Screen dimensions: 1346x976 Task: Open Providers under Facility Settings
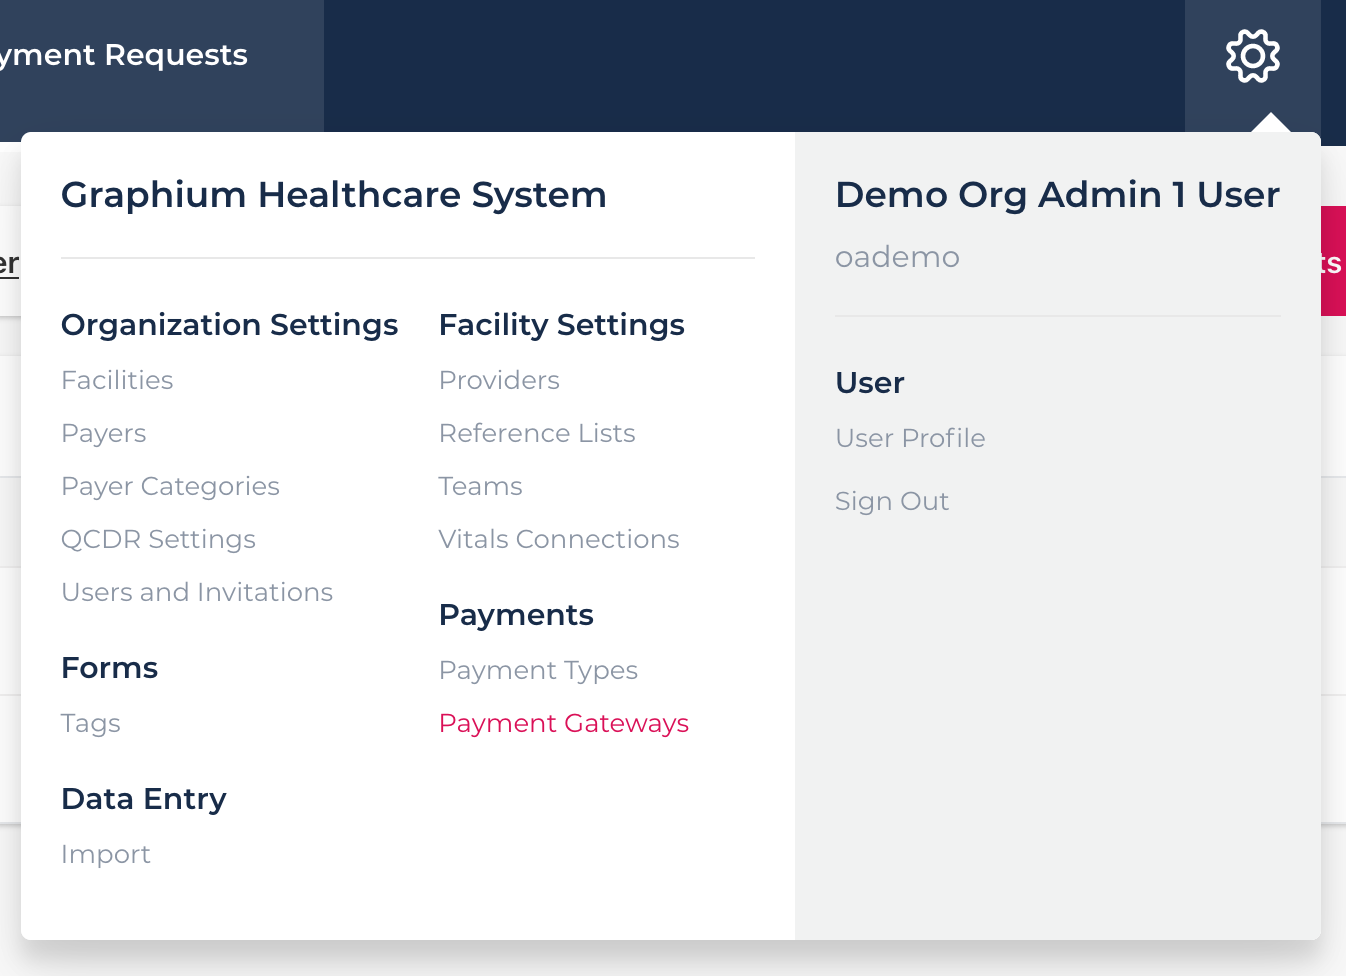pos(499,380)
